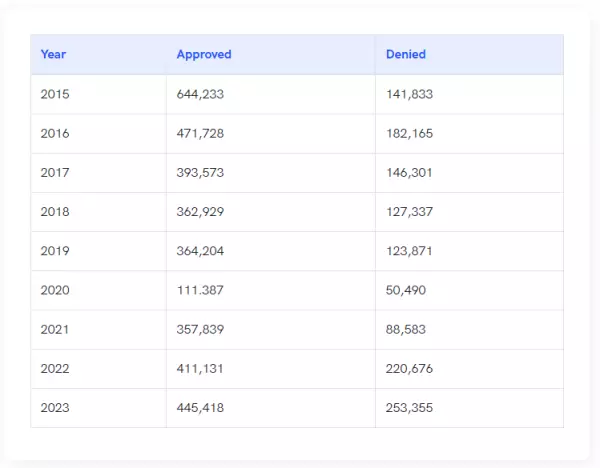Click approved value 411,131

200,369
